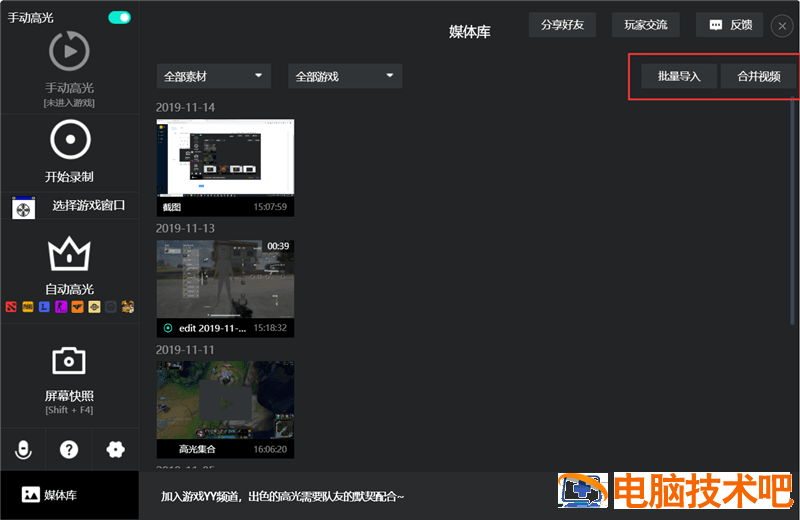Click the media list vertical scrollbar
Screen dimensions: 800x520
pos(792,209)
